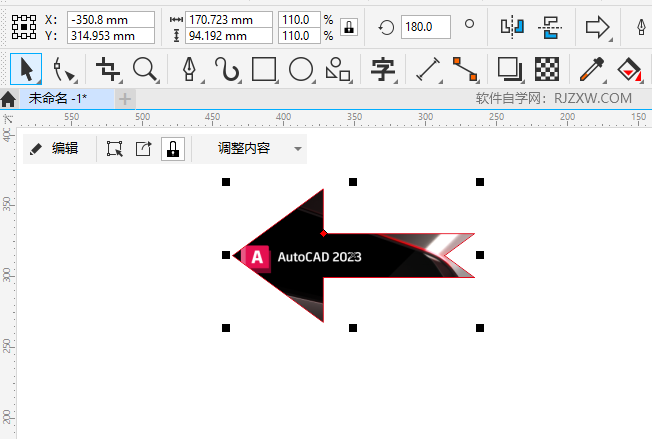Toggle lock contents to PowerClip
652x439 pixels.
[173, 149]
